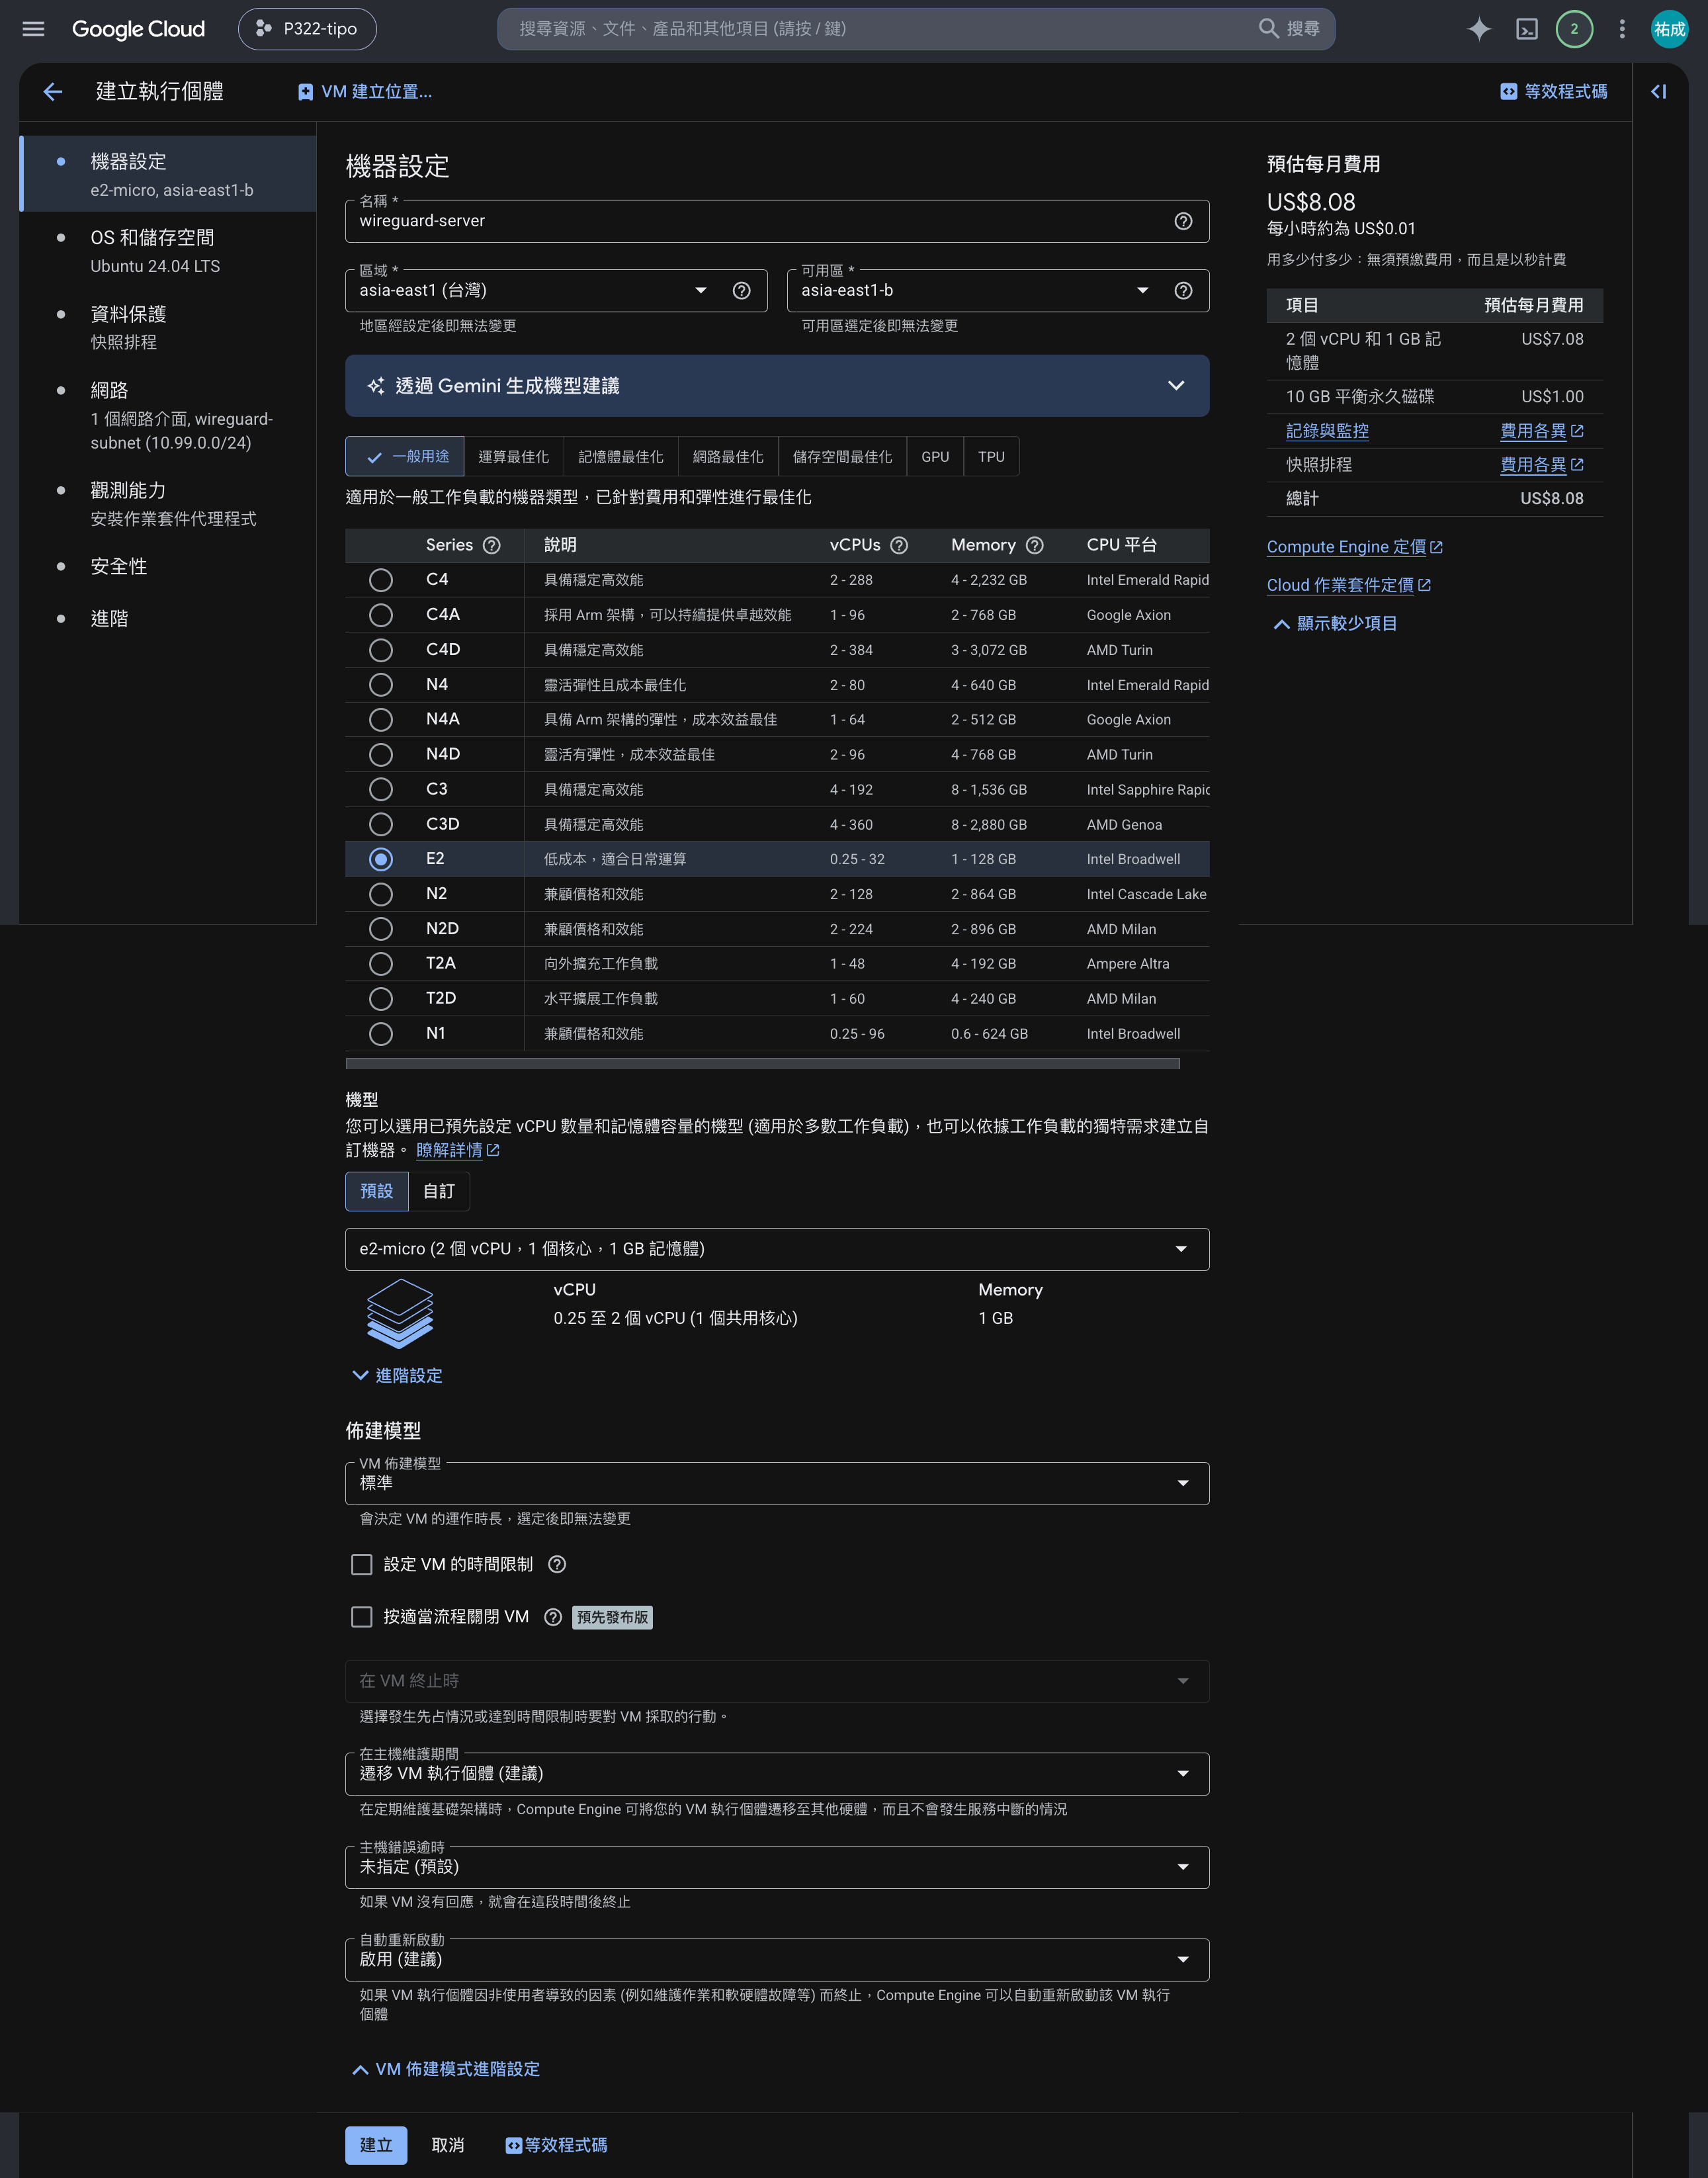Screen dimensions: 1708x2178
Task: Open 自動重新啟動 dropdown
Action: 777,1960
